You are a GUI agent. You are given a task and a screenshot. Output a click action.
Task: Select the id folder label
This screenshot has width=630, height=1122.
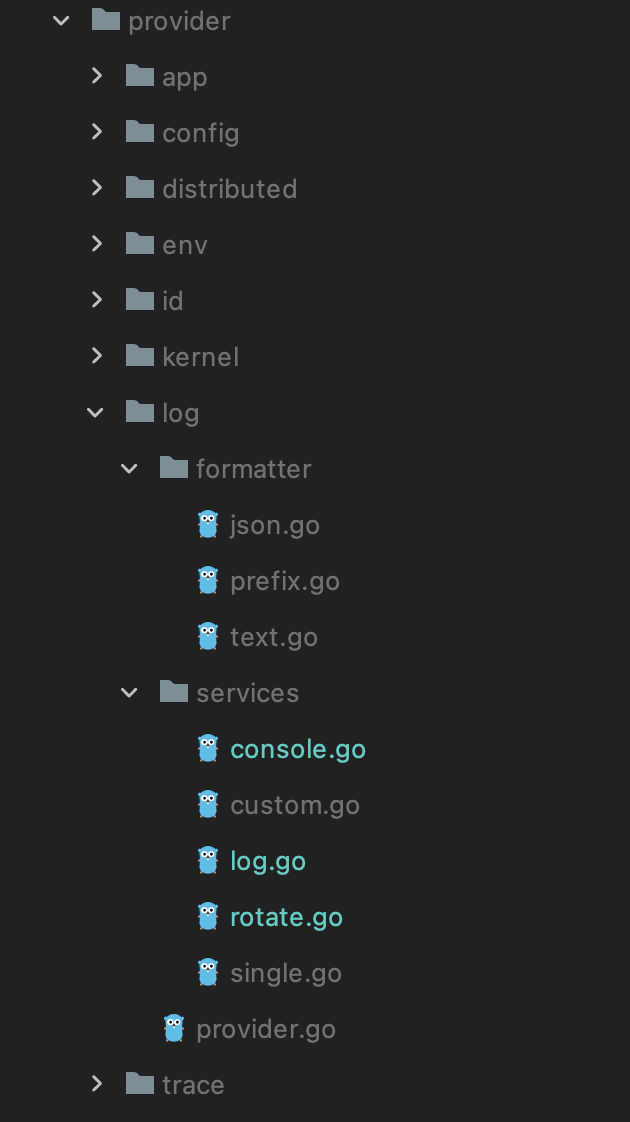173,301
